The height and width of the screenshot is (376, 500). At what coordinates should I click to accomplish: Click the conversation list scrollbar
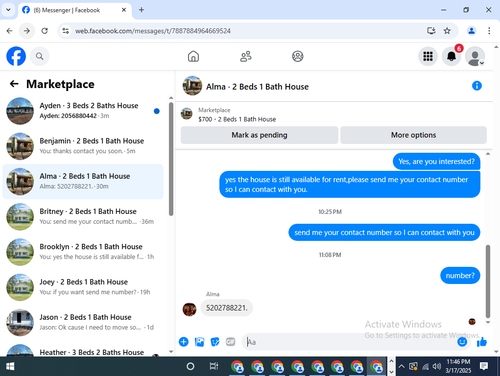(171, 159)
